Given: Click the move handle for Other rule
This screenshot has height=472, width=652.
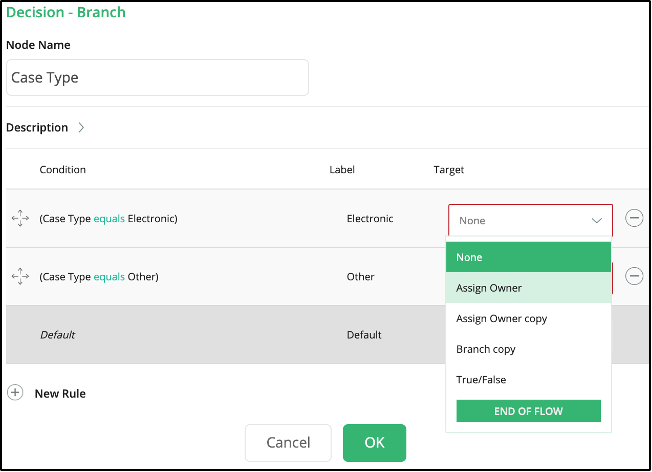Looking at the screenshot, I should (20, 277).
